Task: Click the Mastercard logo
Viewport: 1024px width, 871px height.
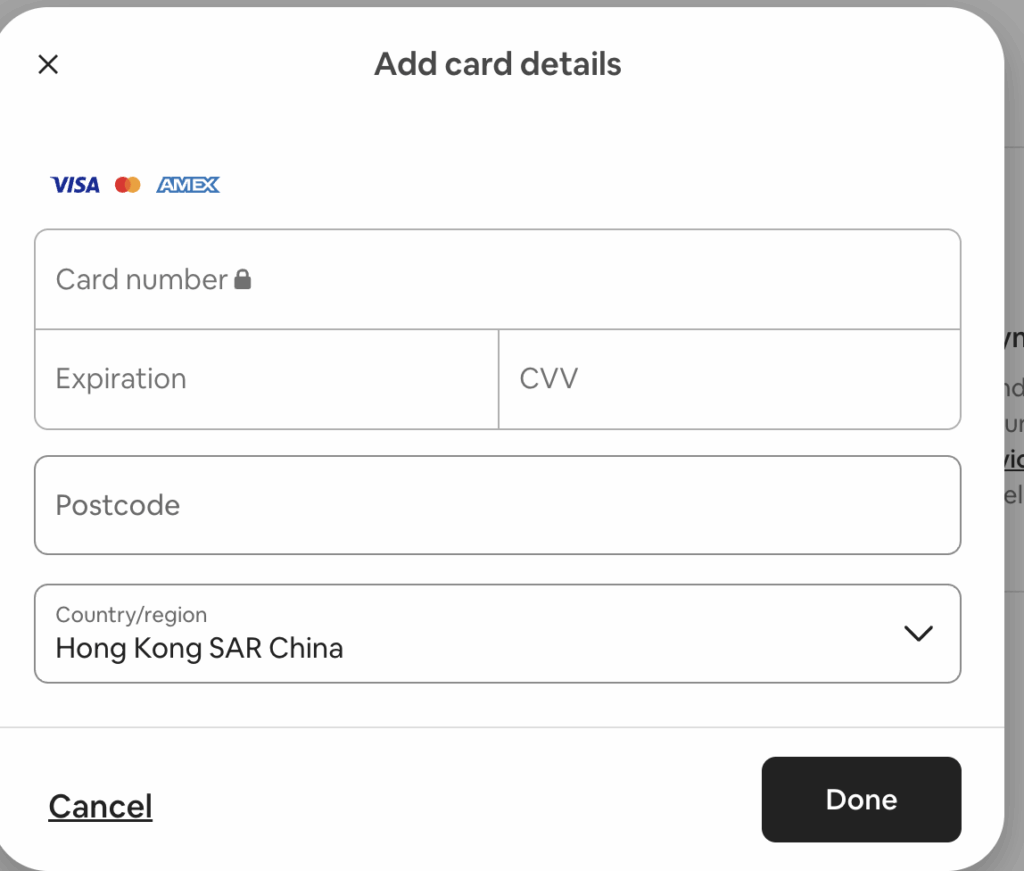Action: click(x=127, y=185)
